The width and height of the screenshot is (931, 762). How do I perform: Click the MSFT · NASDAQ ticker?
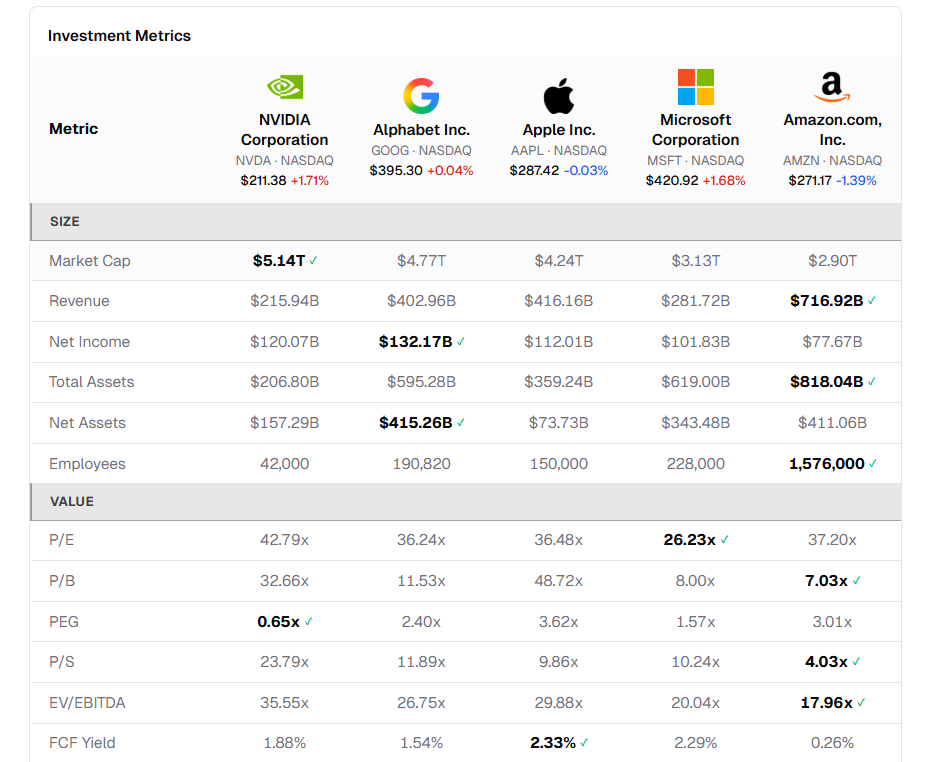click(x=695, y=160)
